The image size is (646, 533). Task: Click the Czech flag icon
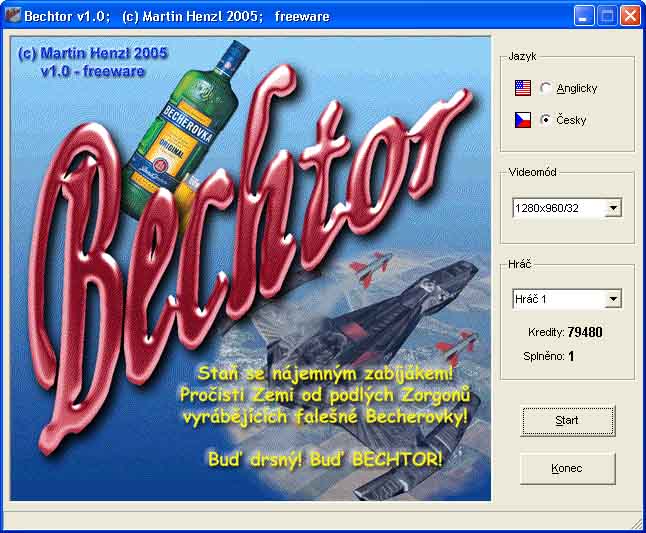pyautogui.click(x=522, y=119)
